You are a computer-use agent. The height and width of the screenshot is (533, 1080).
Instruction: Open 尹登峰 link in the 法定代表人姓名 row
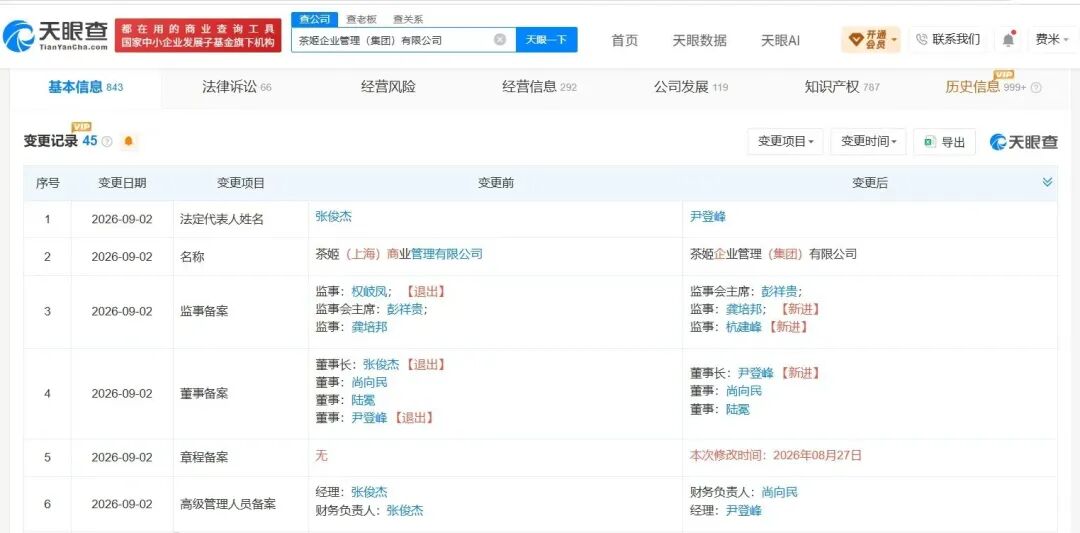[708, 216]
